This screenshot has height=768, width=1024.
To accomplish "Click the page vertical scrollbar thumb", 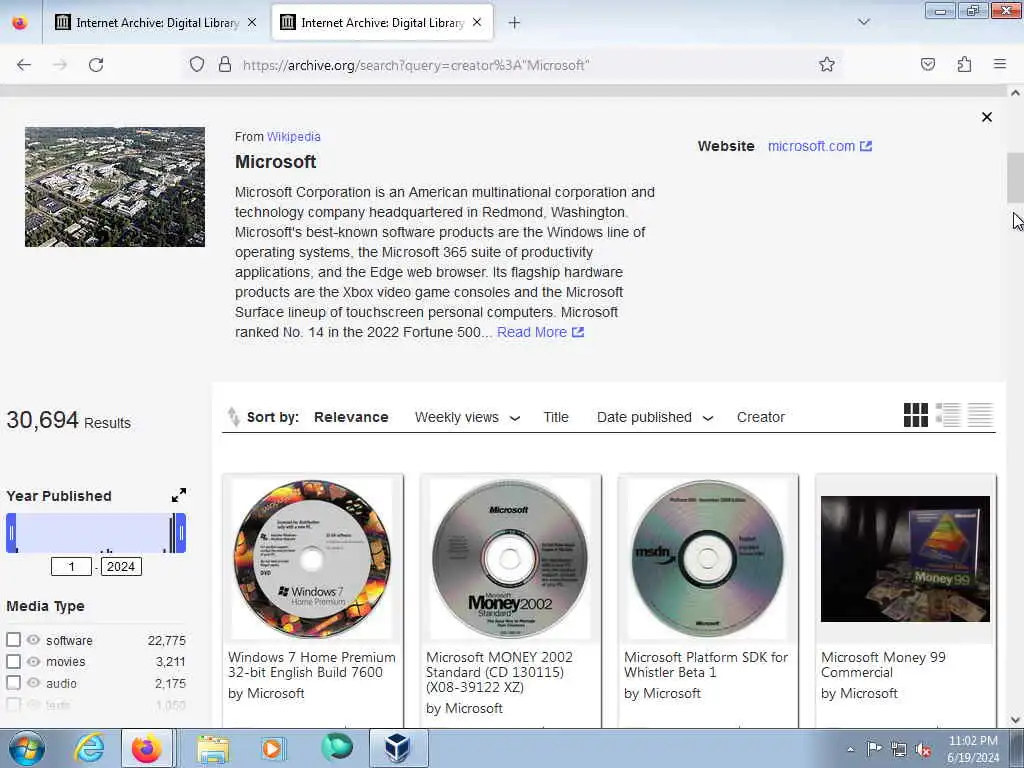I will (x=1015, y=178).
